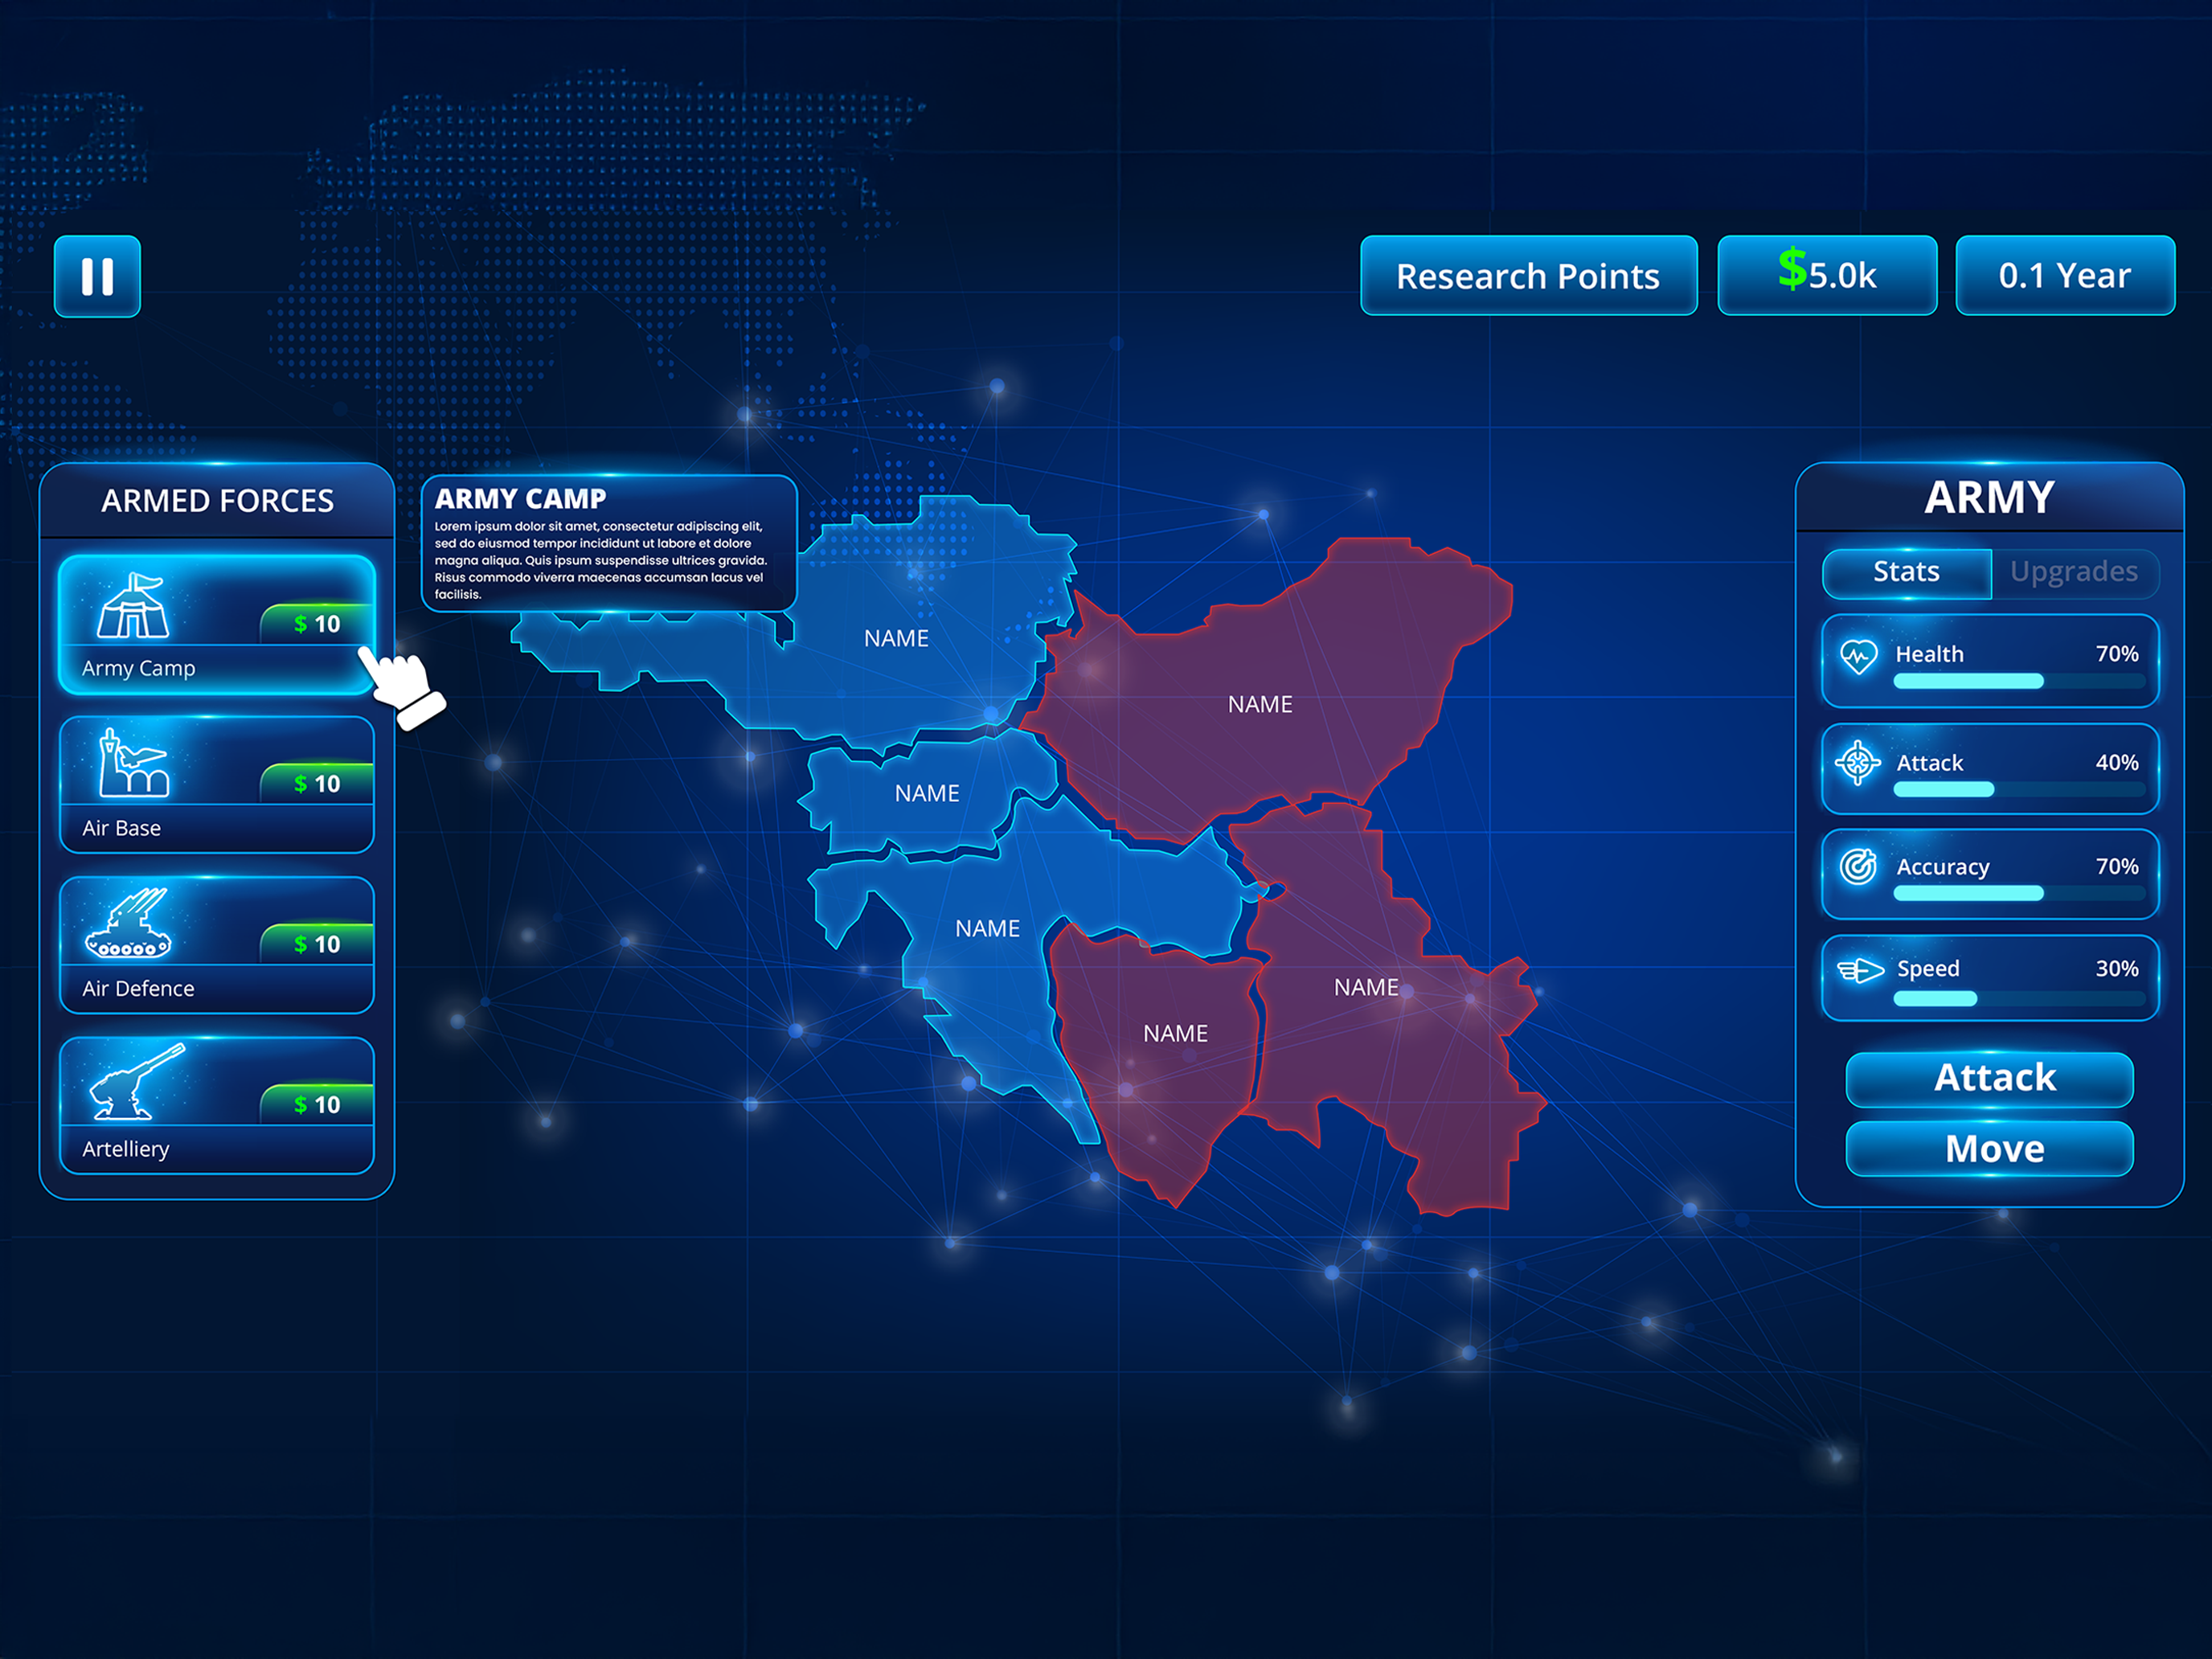
Task: Click the Army Camp tent icon
Action: coord(133,605)
